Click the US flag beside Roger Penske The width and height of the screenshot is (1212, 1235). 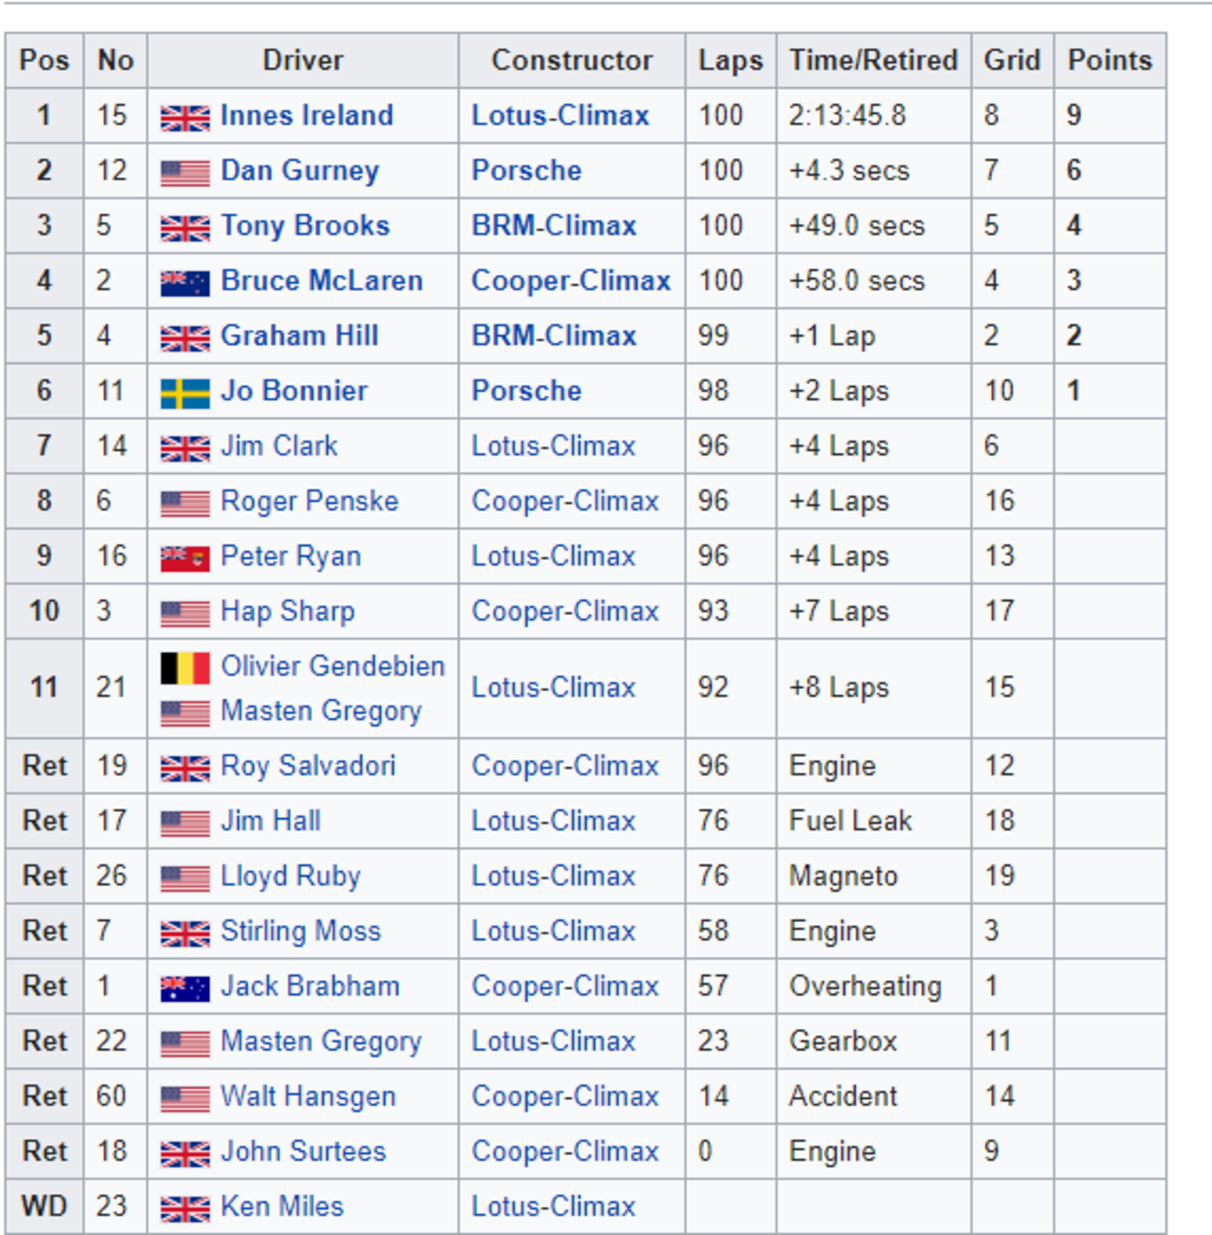click(x=185, y=503)
